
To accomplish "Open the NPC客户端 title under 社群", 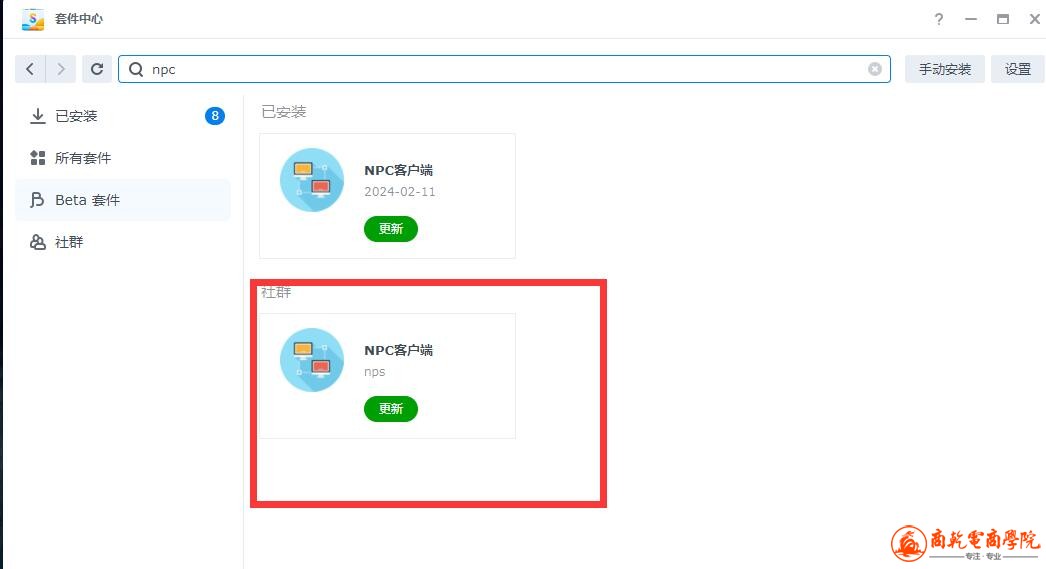I will (x=398, y=350).
